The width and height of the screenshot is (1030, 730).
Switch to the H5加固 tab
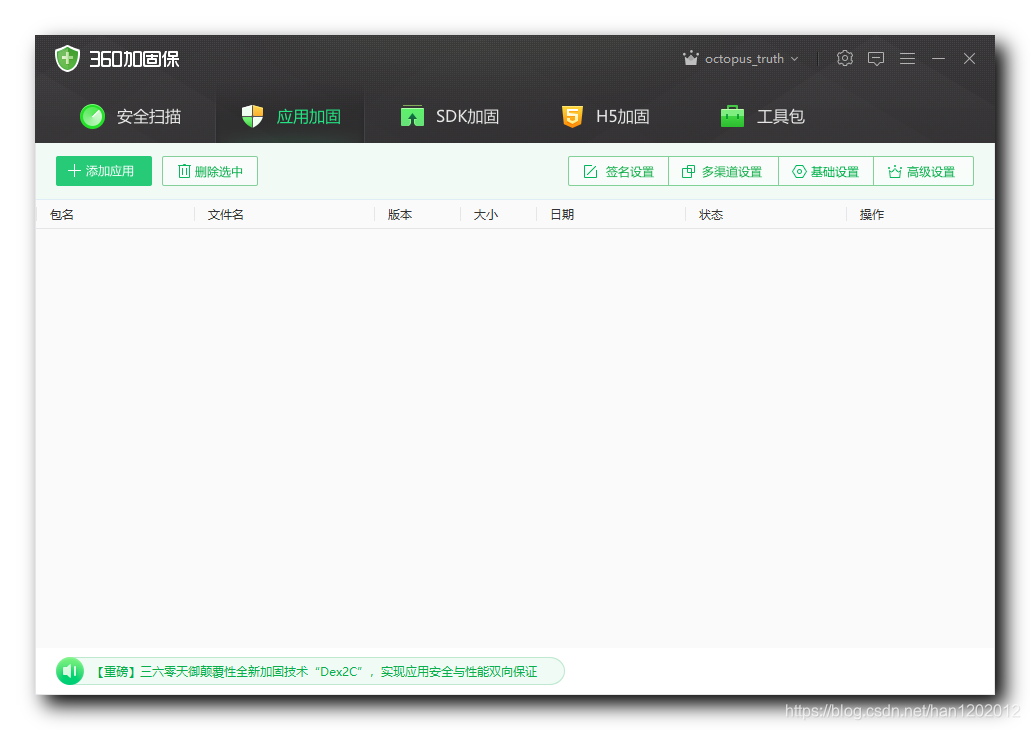click(x=605, y=116)
